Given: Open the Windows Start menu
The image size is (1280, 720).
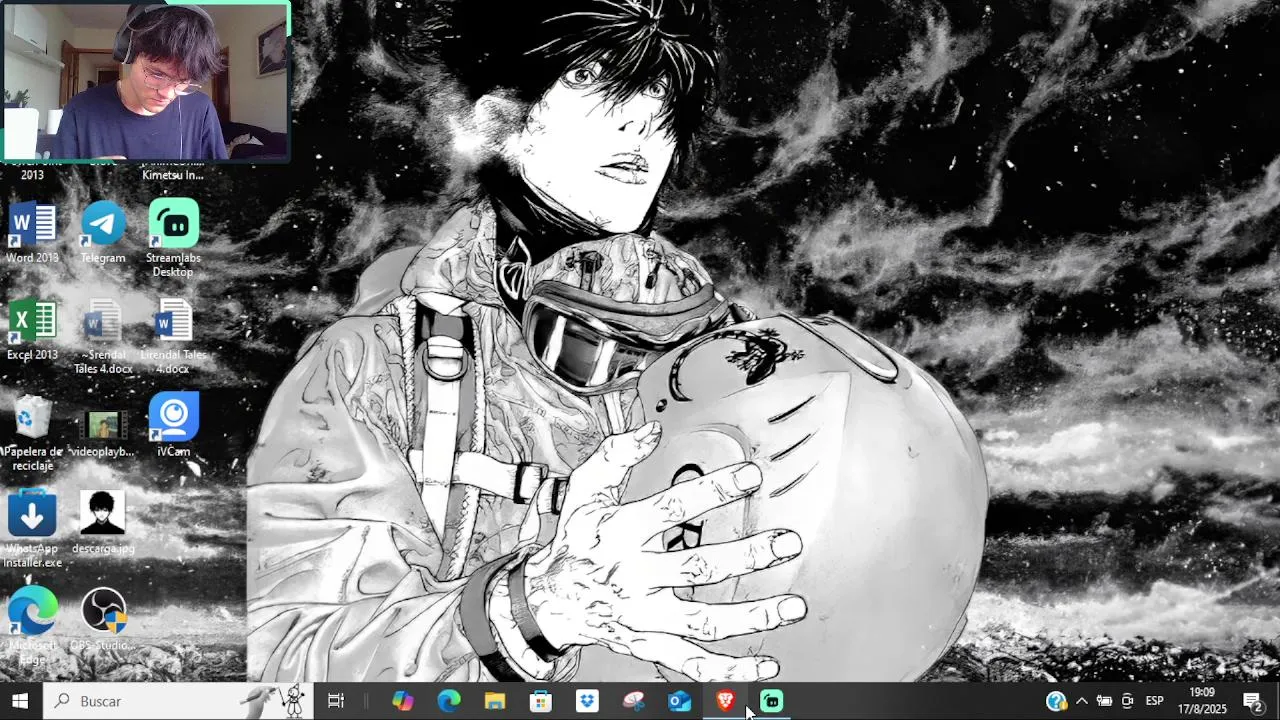Looking at the screenshot, I should click(x=20, y=701).
